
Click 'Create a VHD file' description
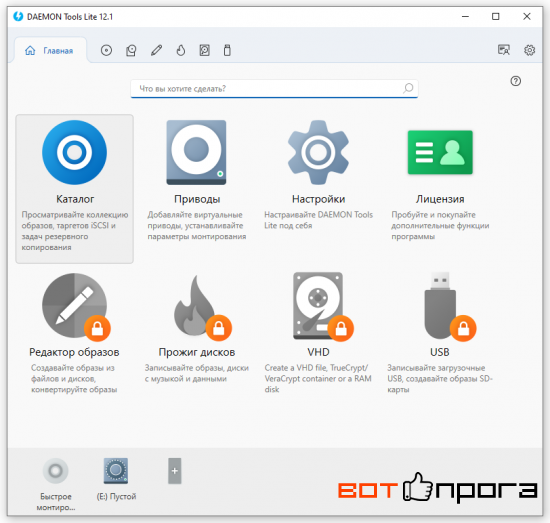[318, 379]
